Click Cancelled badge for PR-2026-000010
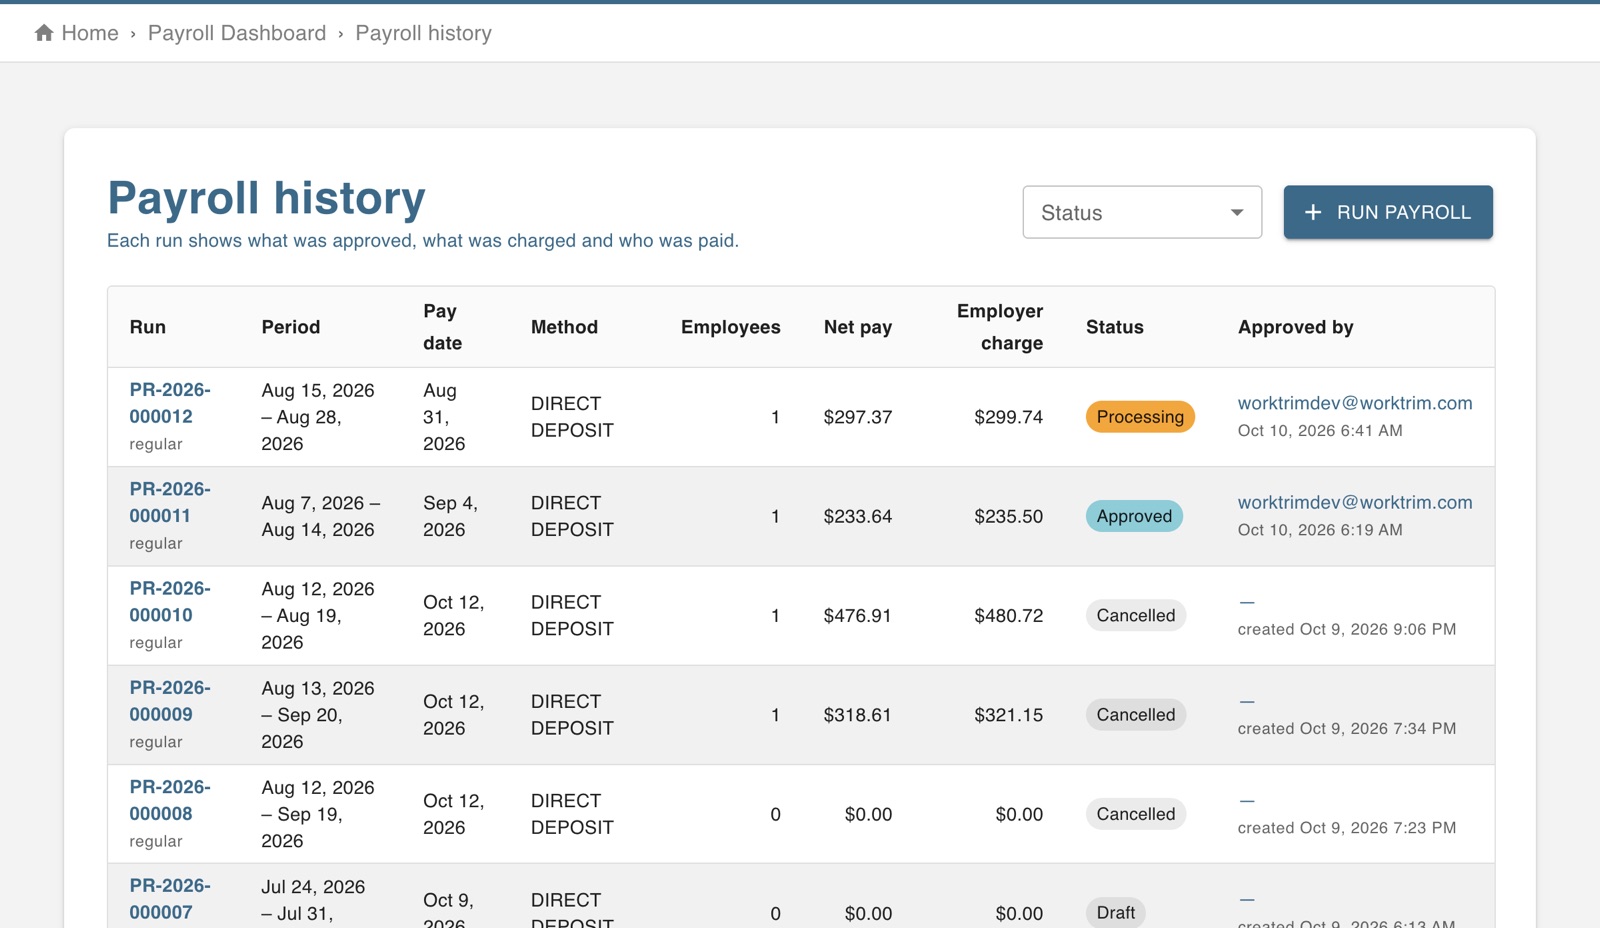This screenshot has height=928, width=1600. 1136,615
